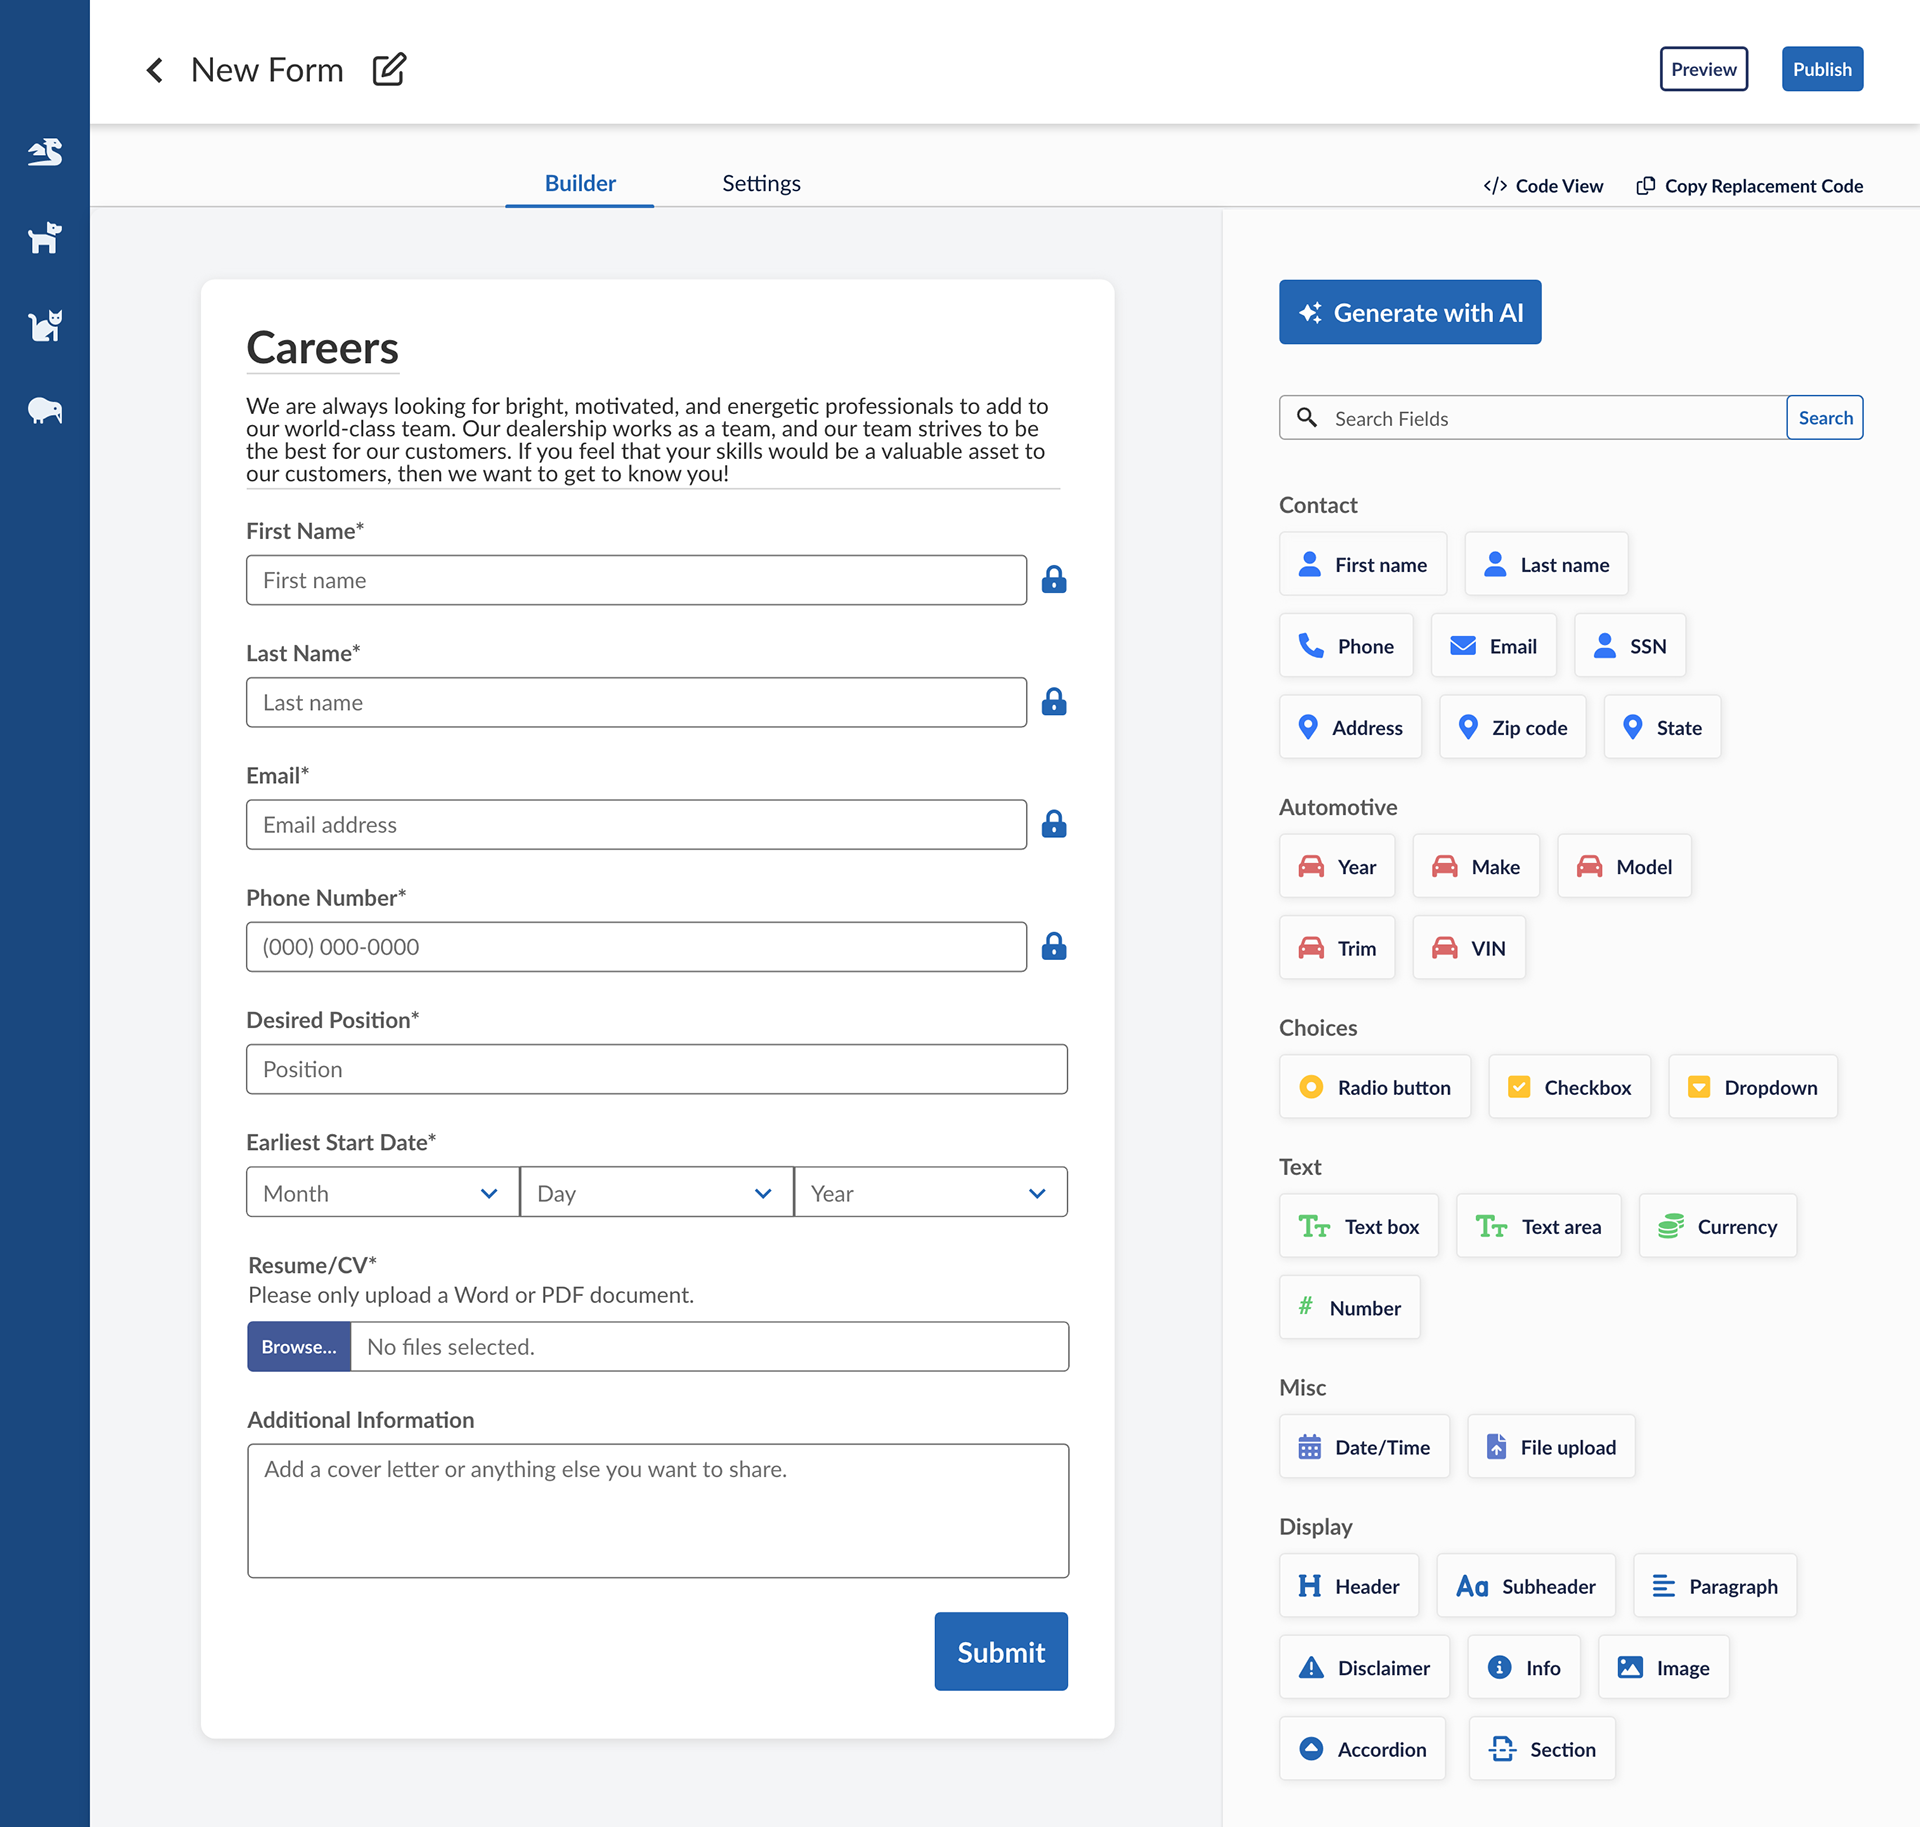Click into the First name input field
This screenshot has height=1827, width=1920.
click(x=636, y=580)
